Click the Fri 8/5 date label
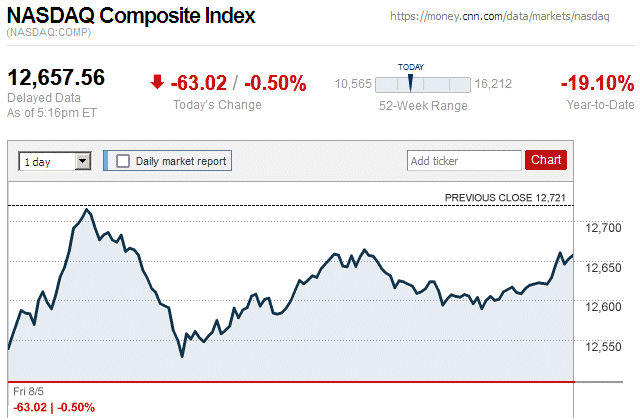The height and width of the screenshot is (420, 640). pyautogui.click(x=30, y=392)
